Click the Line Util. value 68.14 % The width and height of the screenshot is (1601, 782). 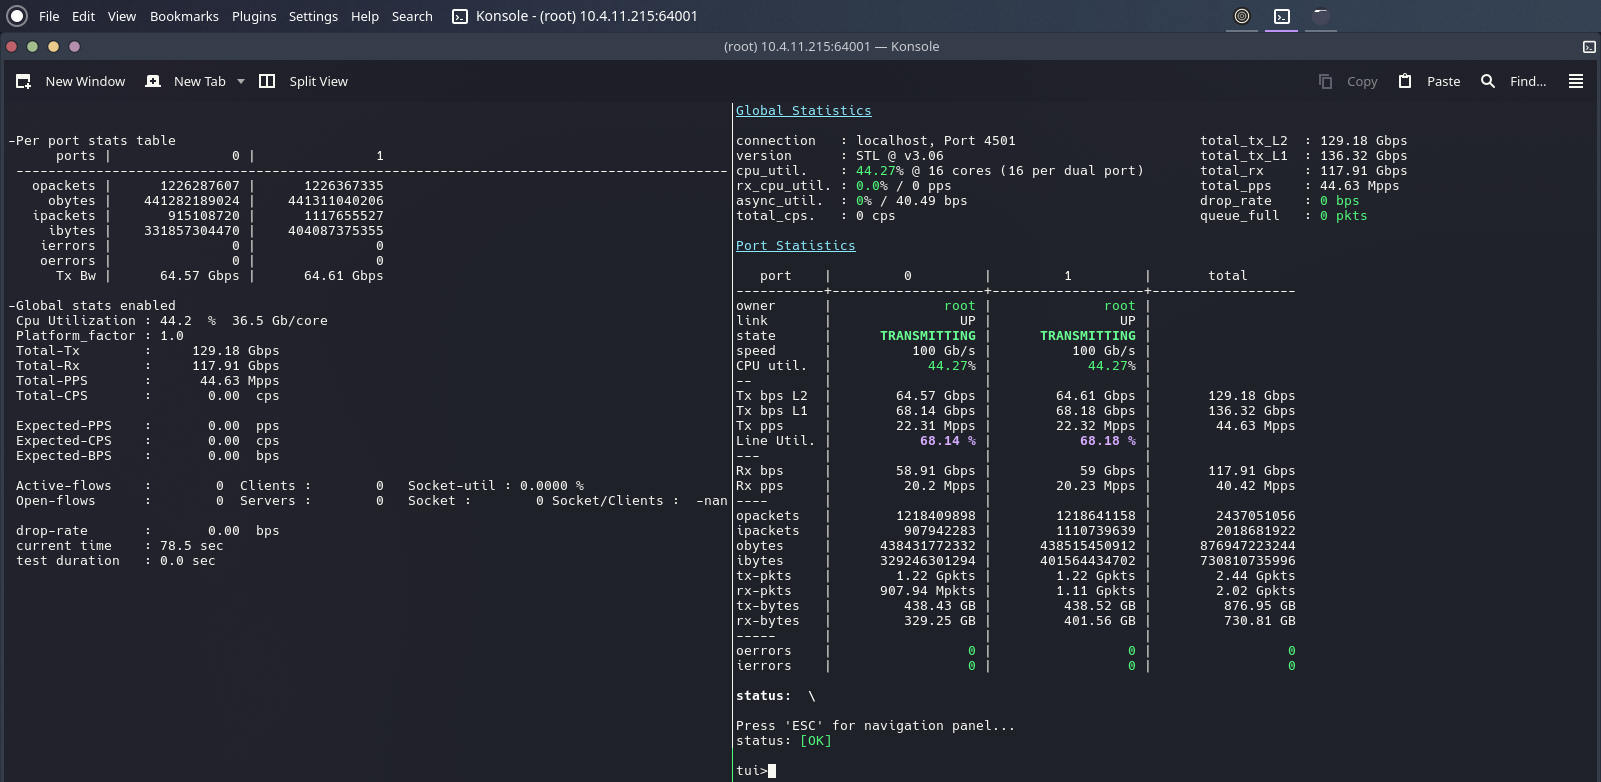(948, 441)
